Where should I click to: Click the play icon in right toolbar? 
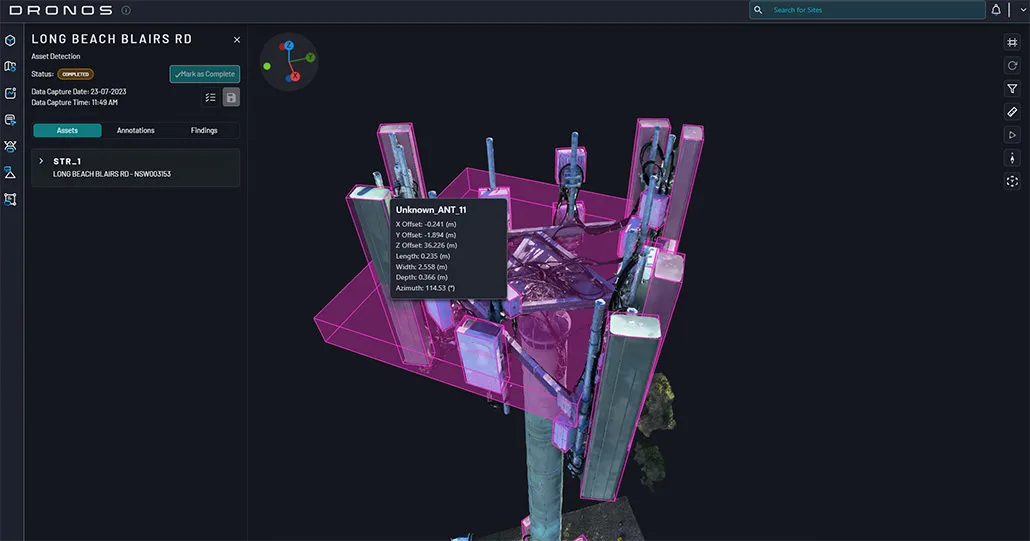[1012, 135]
